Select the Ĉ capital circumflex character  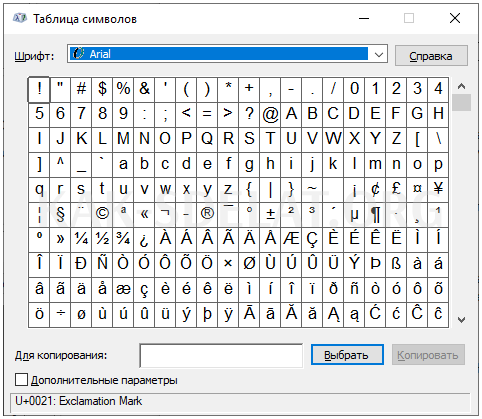point(417,314)
